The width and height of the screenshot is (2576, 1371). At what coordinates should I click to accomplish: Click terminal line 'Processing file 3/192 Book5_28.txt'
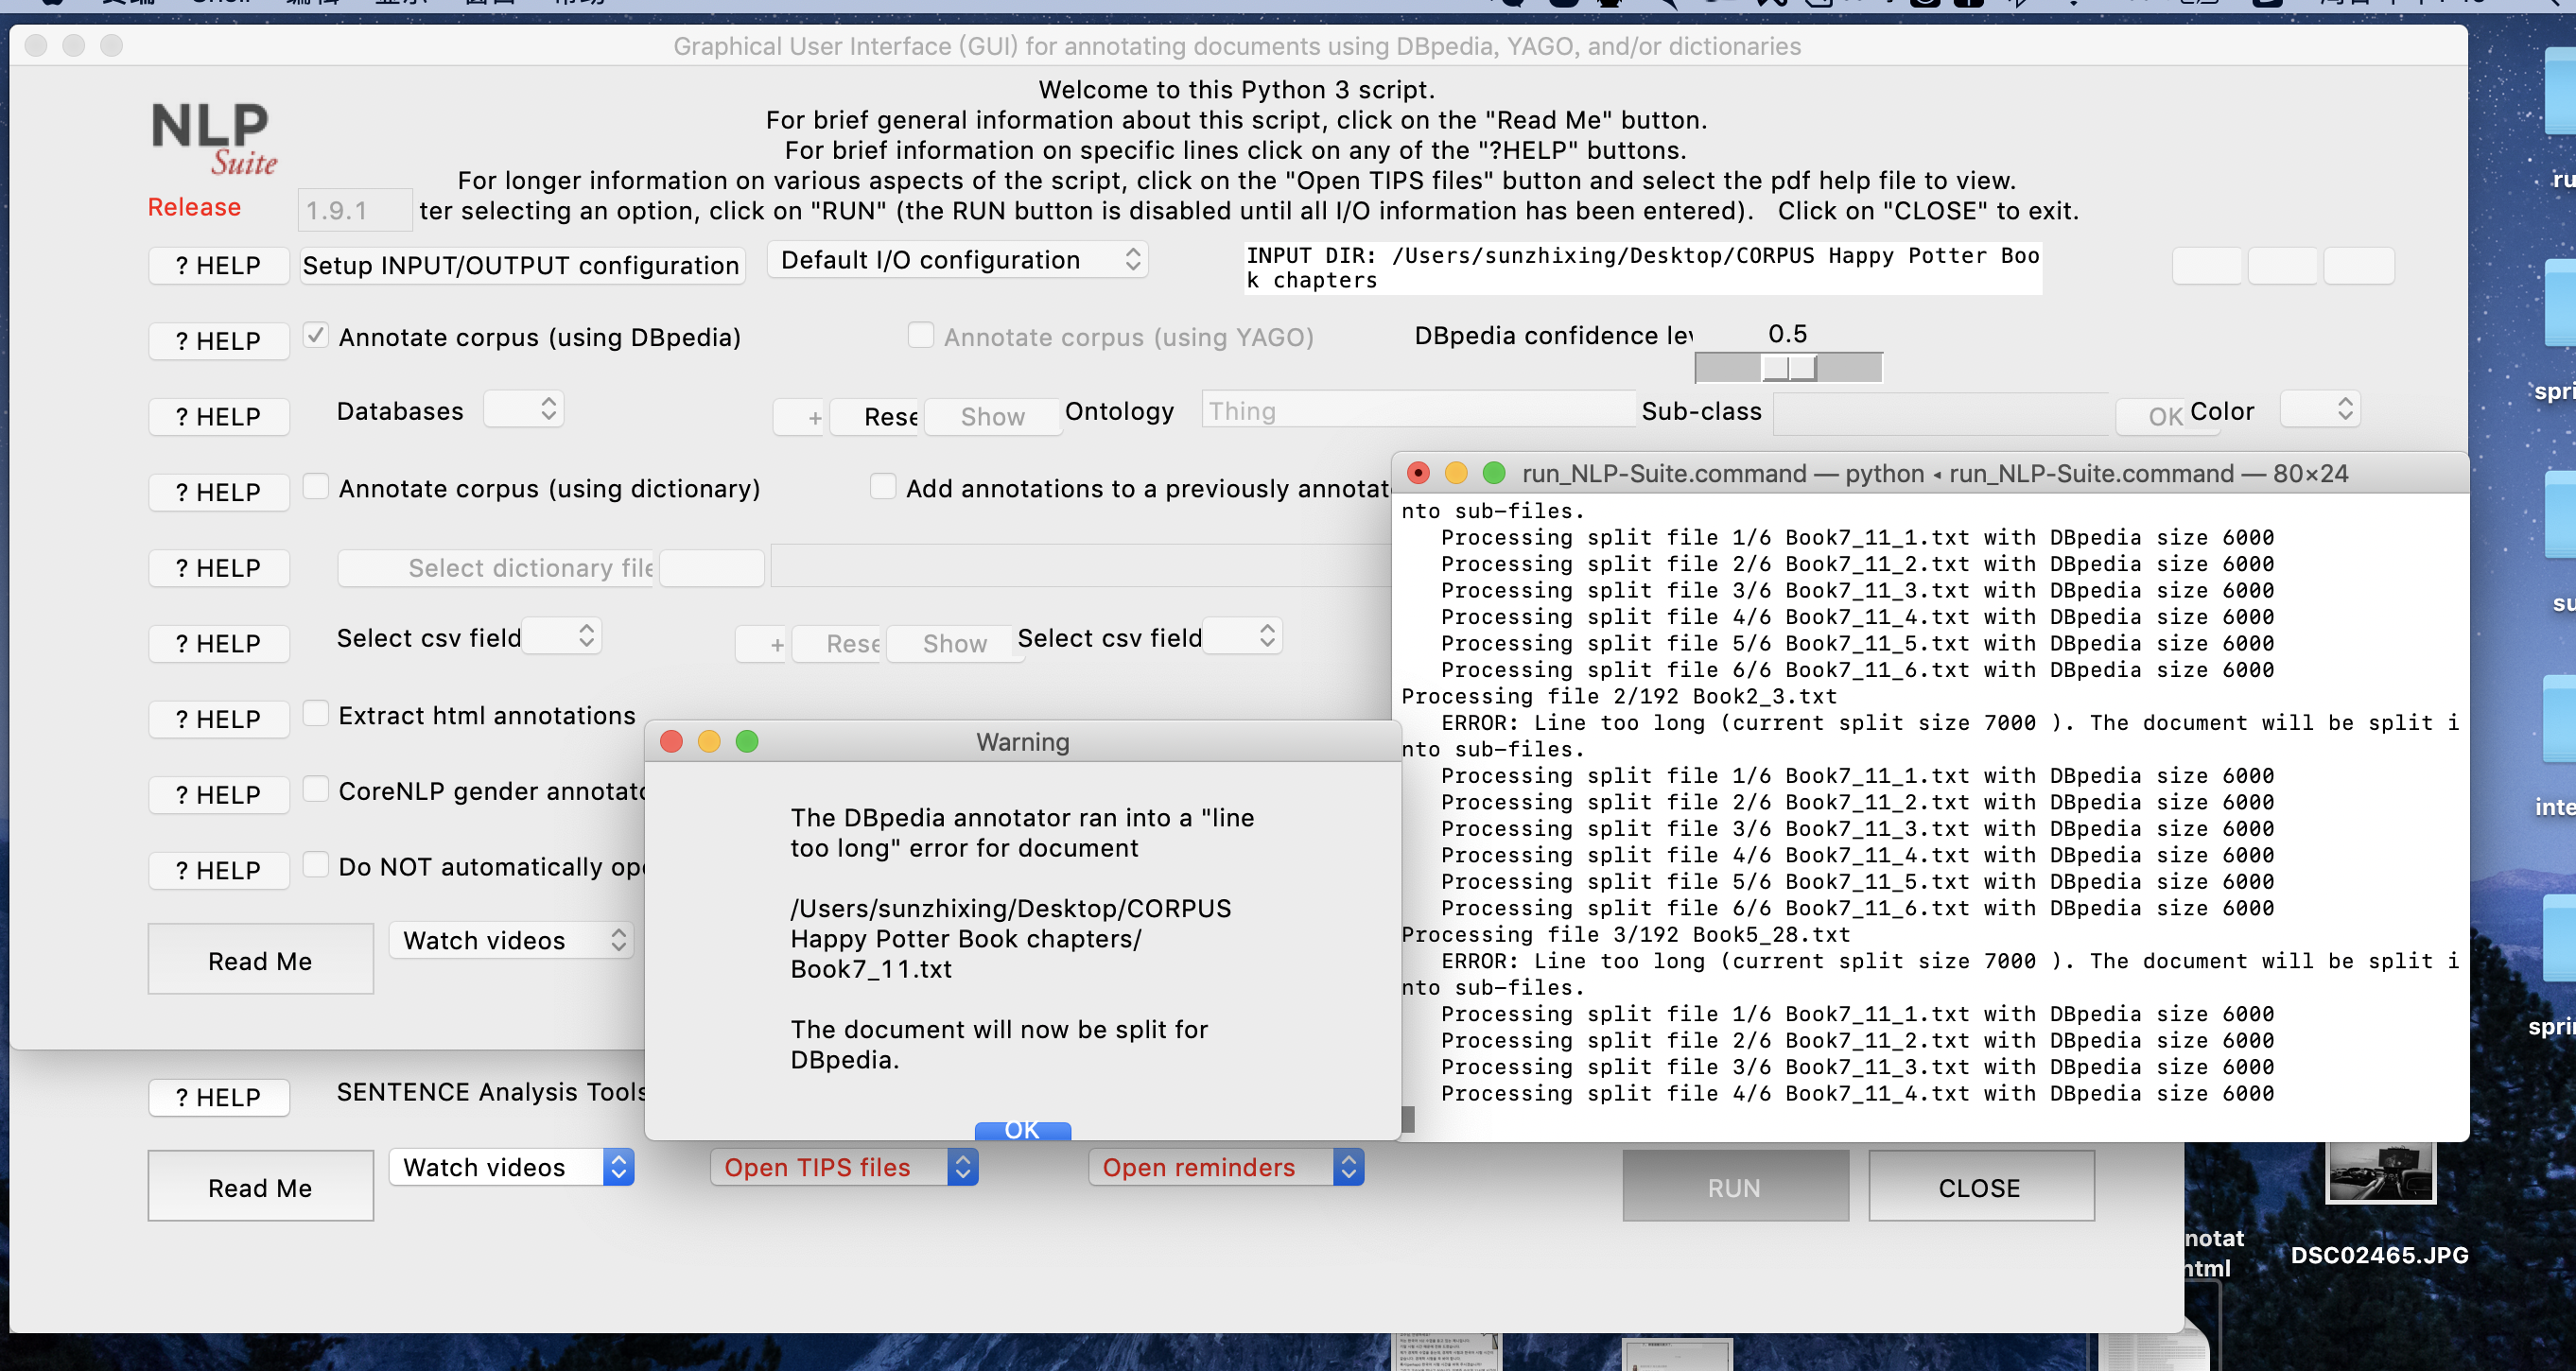coord(1626,934)
